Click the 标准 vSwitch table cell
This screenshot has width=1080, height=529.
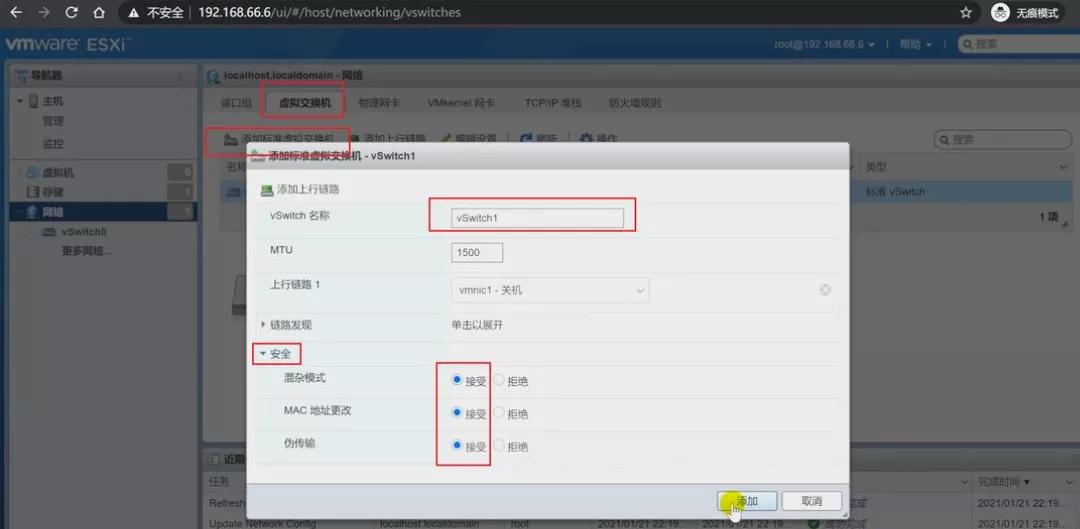(x=895, y=191)
